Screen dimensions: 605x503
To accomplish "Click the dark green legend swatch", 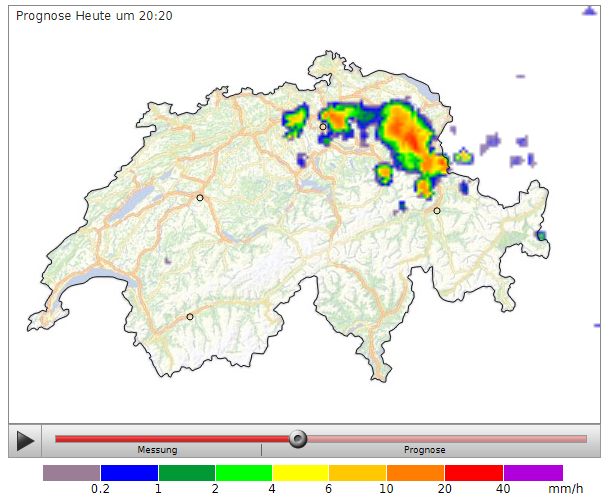I will coord(187,473).
